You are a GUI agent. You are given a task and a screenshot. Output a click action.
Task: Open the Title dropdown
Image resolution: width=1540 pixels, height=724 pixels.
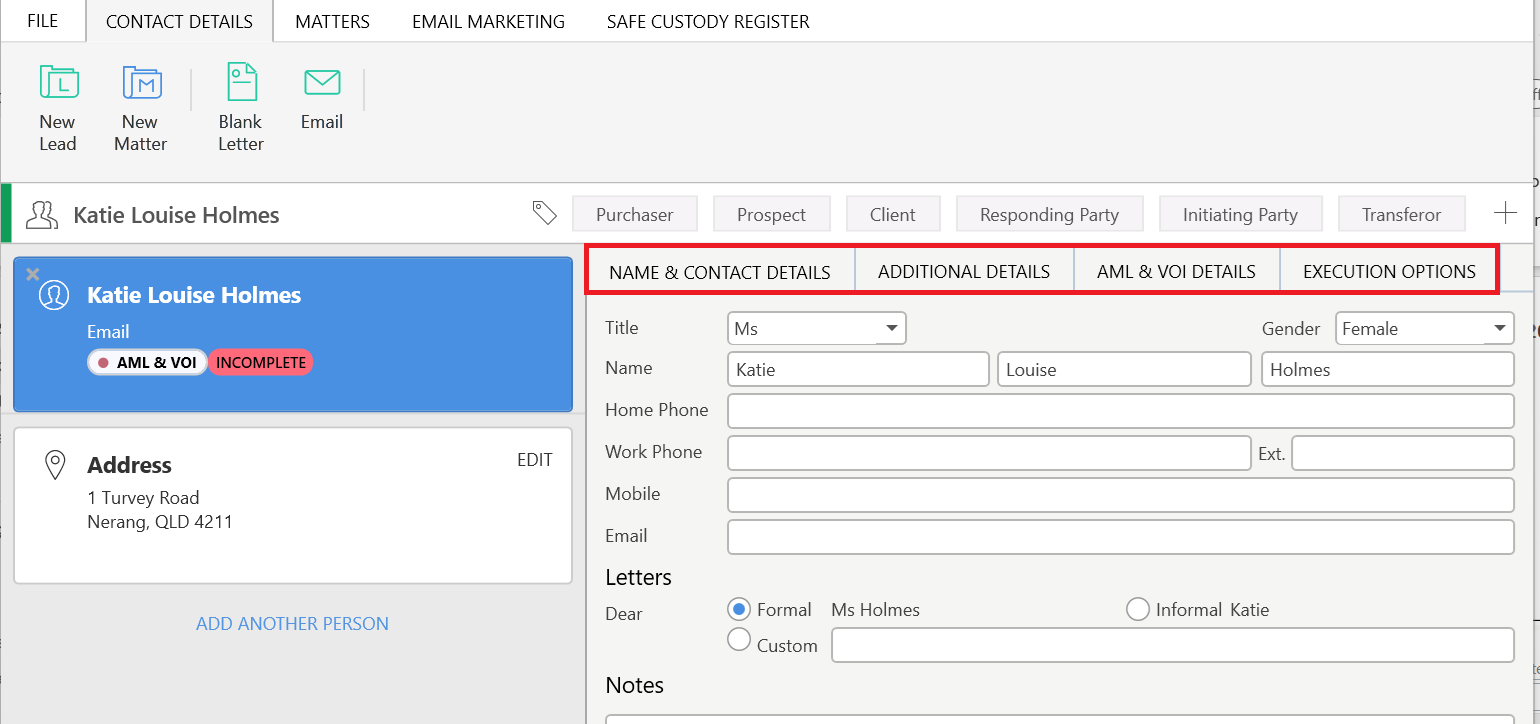(890, 329)
